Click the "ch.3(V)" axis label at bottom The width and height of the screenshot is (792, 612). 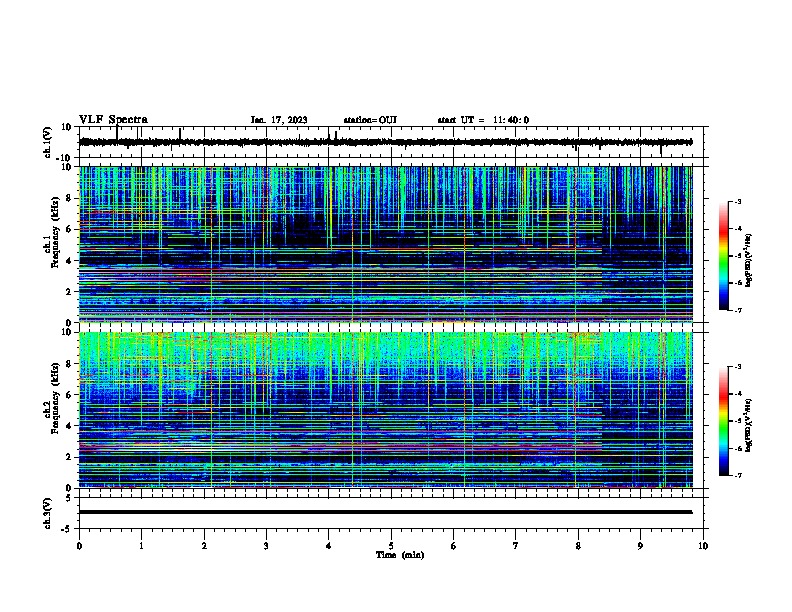point(47,513)
